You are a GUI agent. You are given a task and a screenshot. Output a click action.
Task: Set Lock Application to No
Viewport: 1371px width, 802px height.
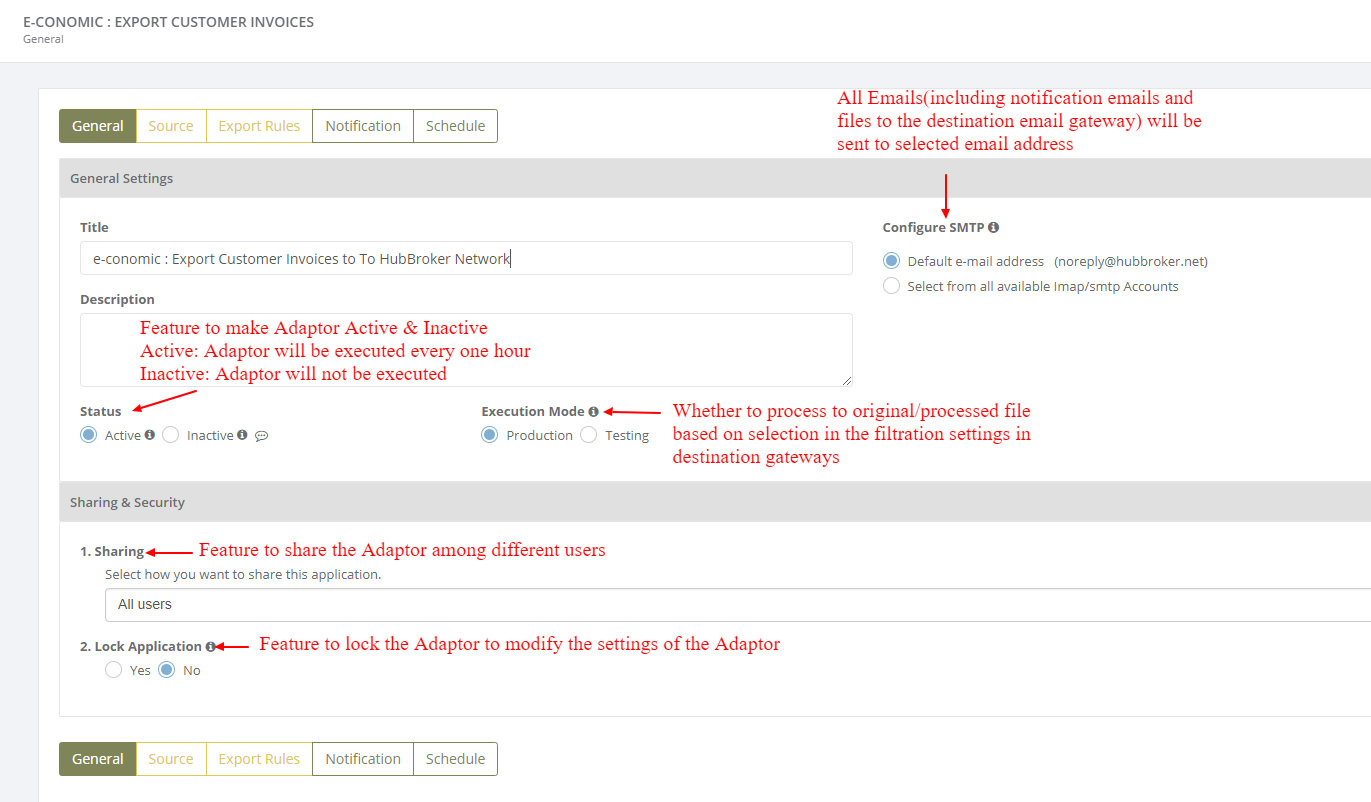[x=167, y=670]
